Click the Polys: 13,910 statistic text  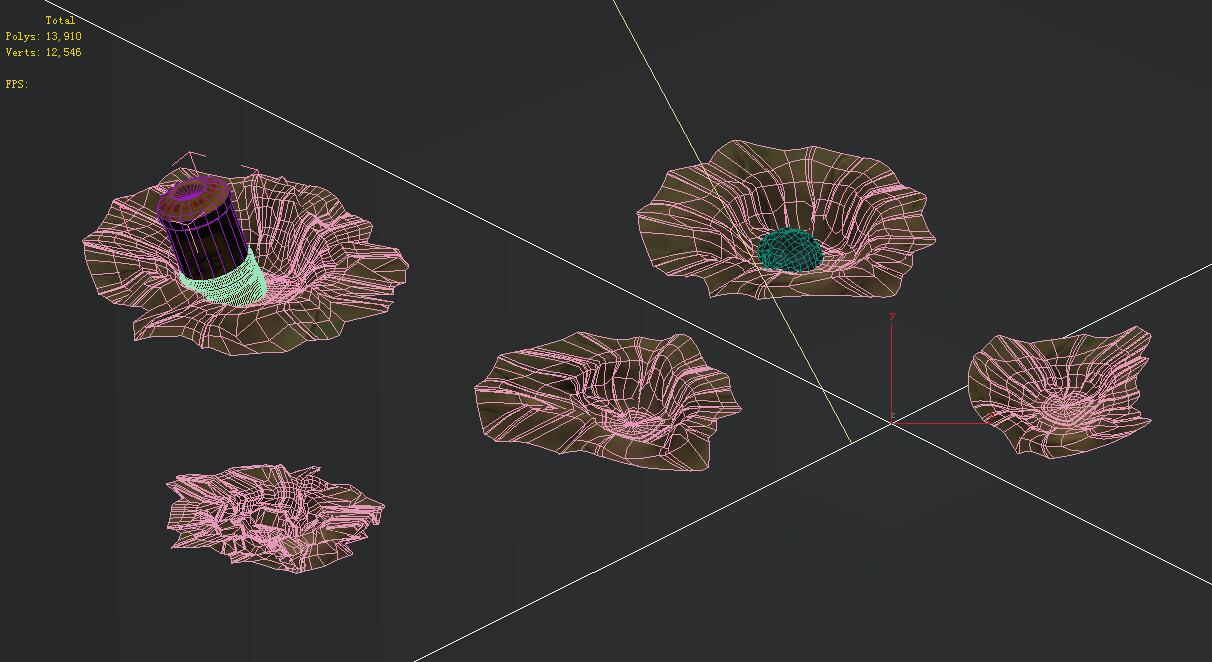(43, 36)
